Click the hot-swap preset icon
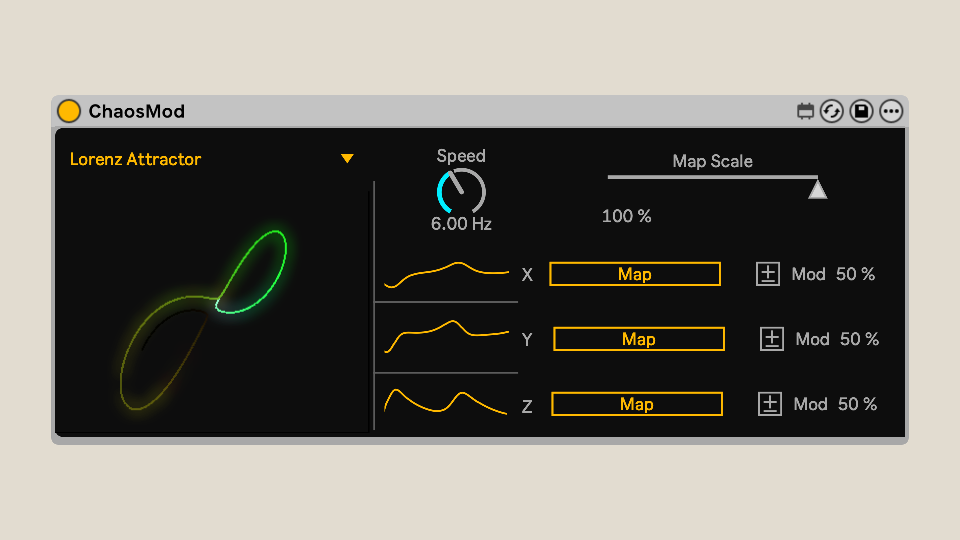Screen dimensions: 960x540 point(832,112)
